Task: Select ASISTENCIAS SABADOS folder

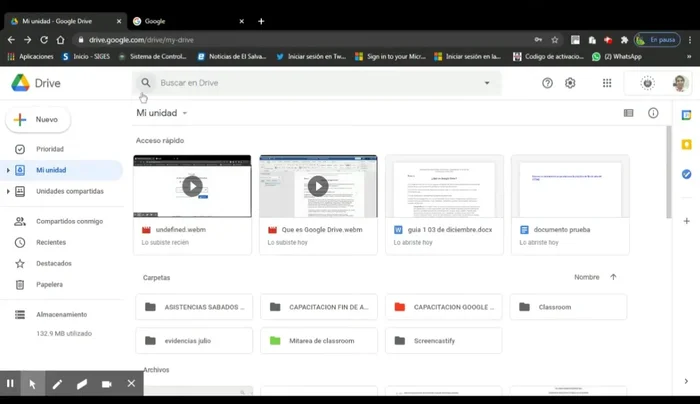Action: pos(194,307)
